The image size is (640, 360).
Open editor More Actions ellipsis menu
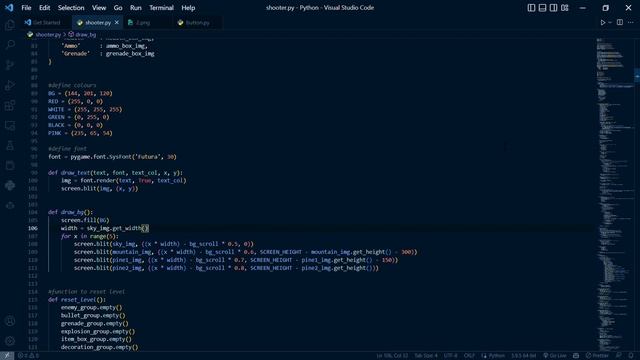click(x=631, y=22)
